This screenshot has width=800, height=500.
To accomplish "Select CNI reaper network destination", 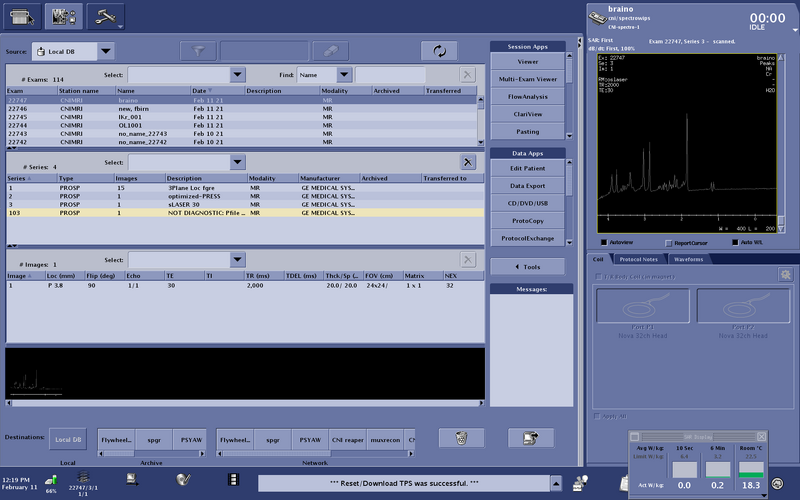I will pyautogui.click(x=347, y=440).
